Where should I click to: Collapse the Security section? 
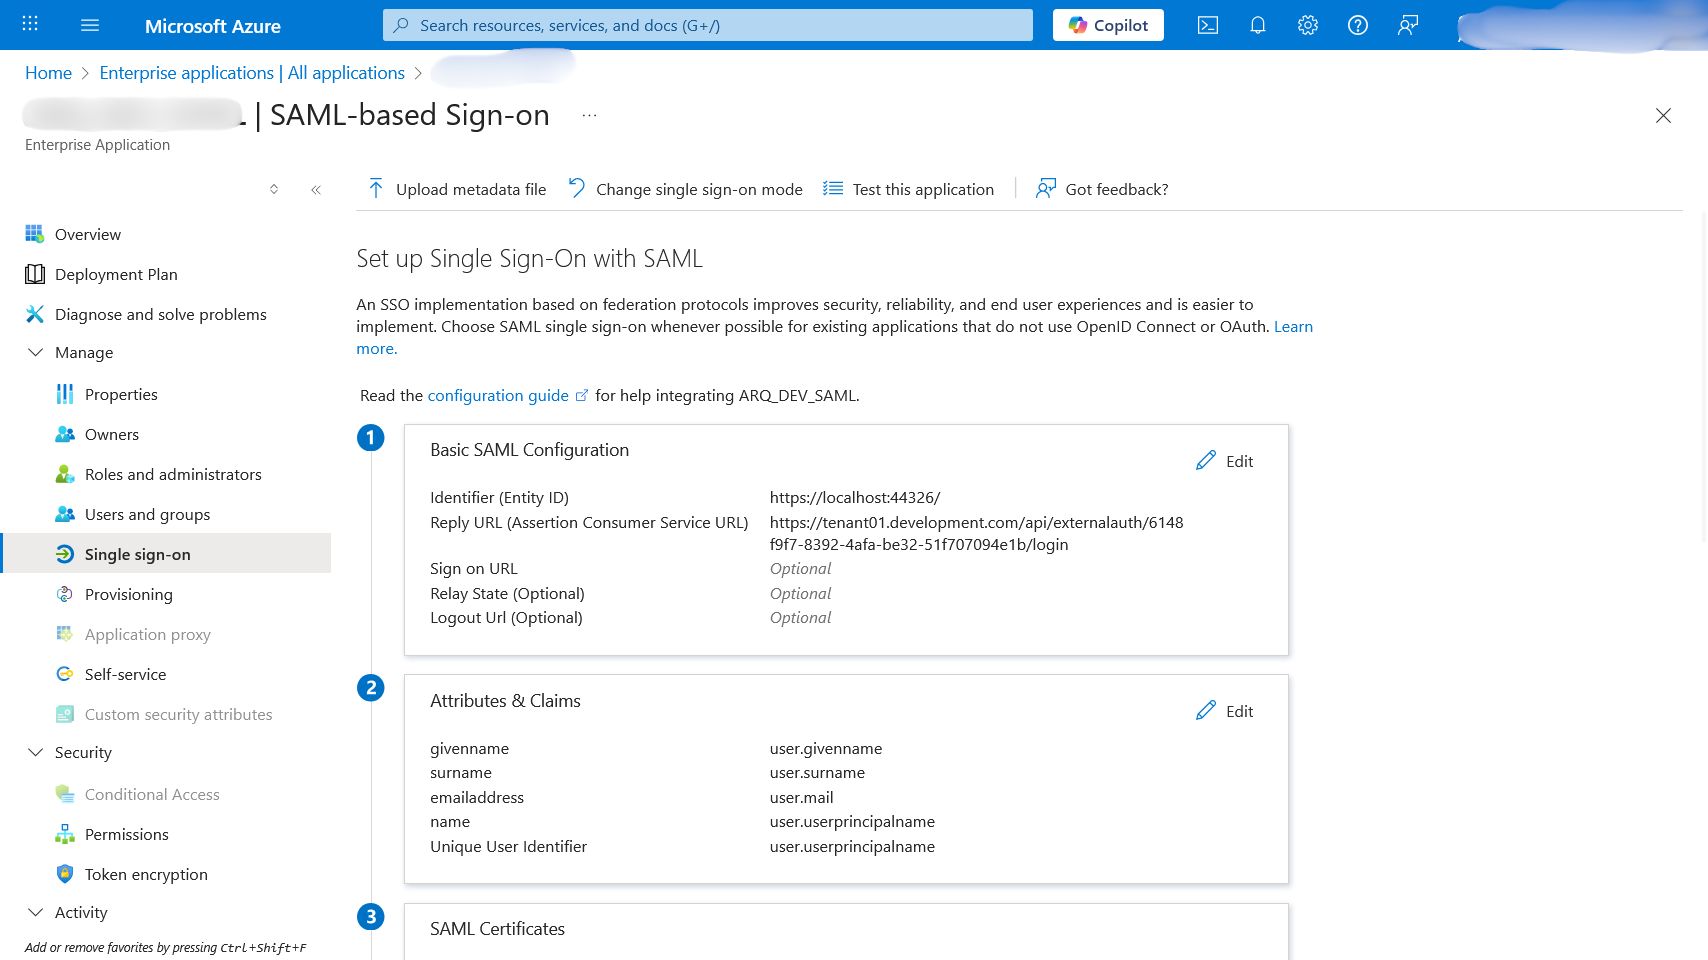pos(36,752)
